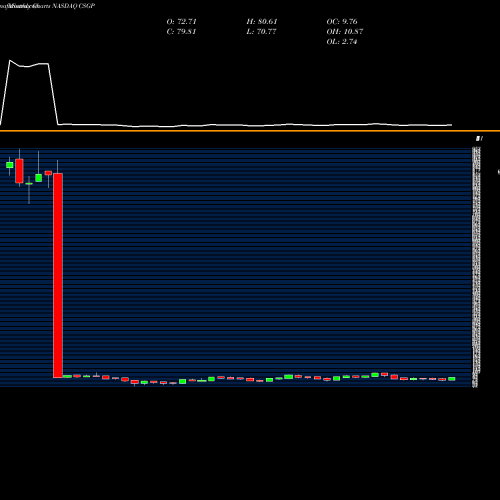The height and width of the screenshot is (500, 500).
Task: Click the close value 'C: 79.81'
Action: click(181, 31)
